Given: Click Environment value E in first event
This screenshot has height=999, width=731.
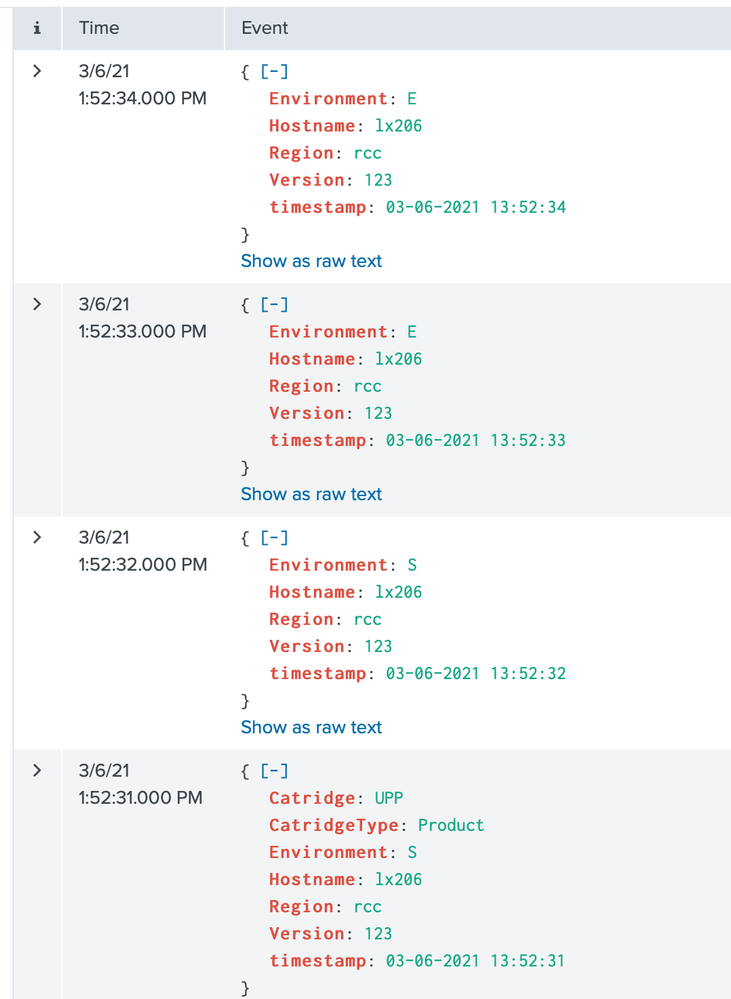Looking at the screenshot, I should [x=412, y=99].
